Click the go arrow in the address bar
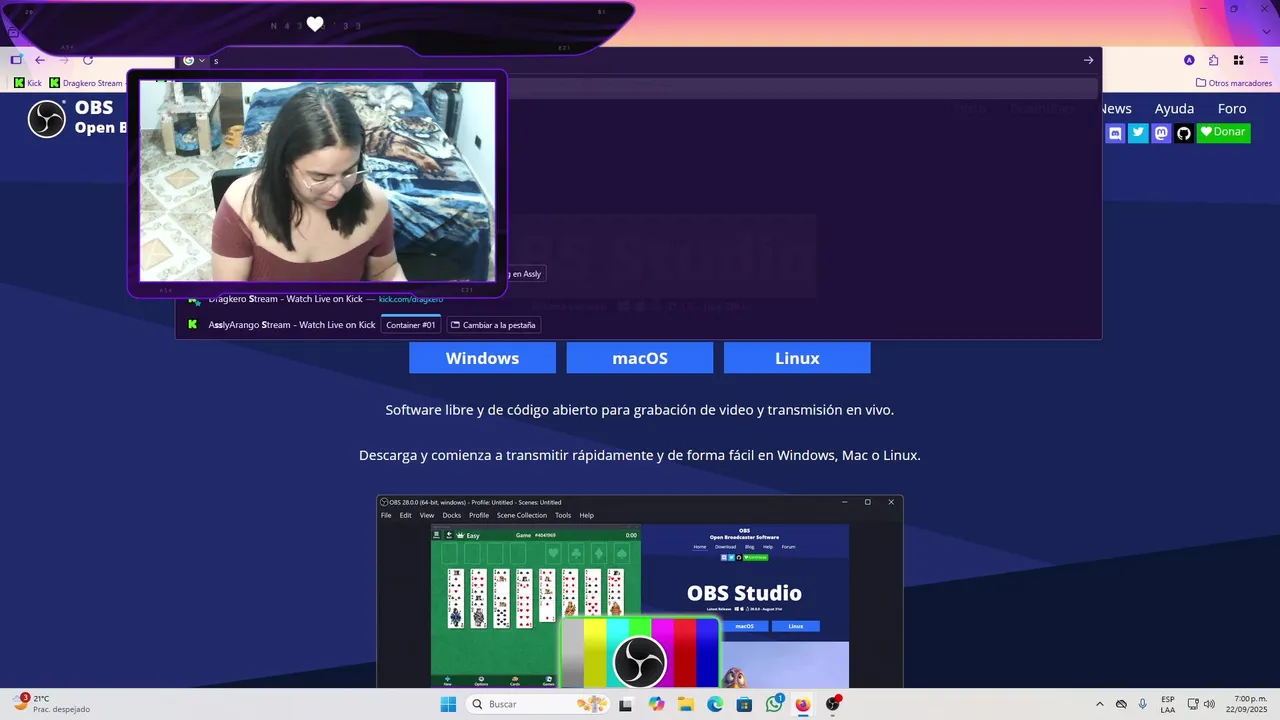This screenshot has height=720, width=1280. pyautogui.click(x=1088, y=60)
